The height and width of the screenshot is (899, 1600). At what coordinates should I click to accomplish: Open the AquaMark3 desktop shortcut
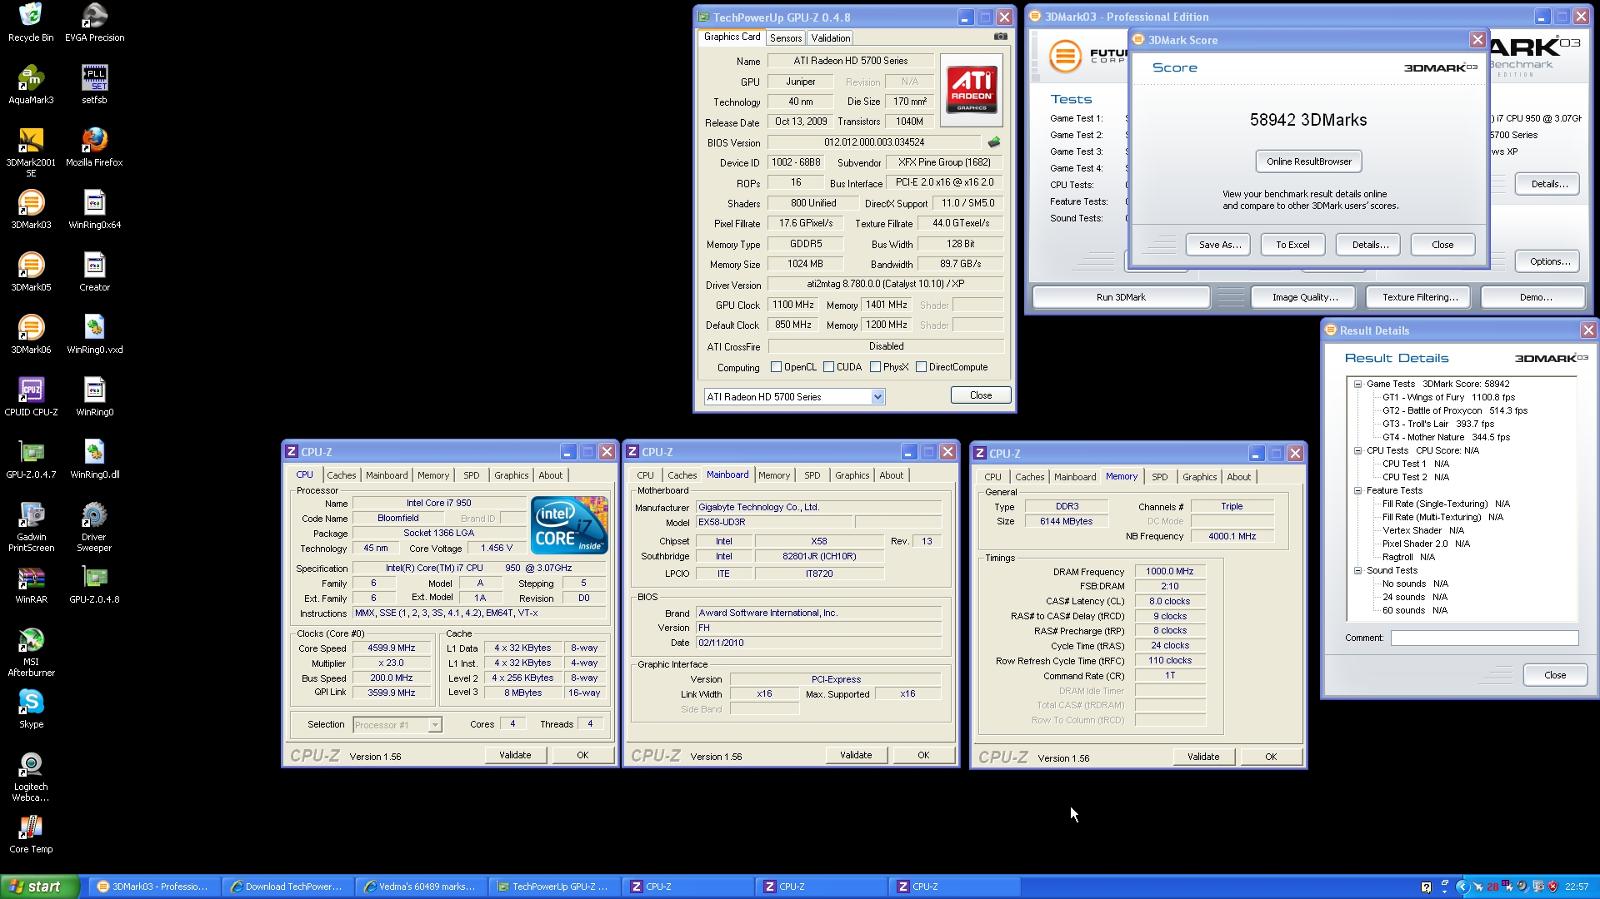click(31, 84)
